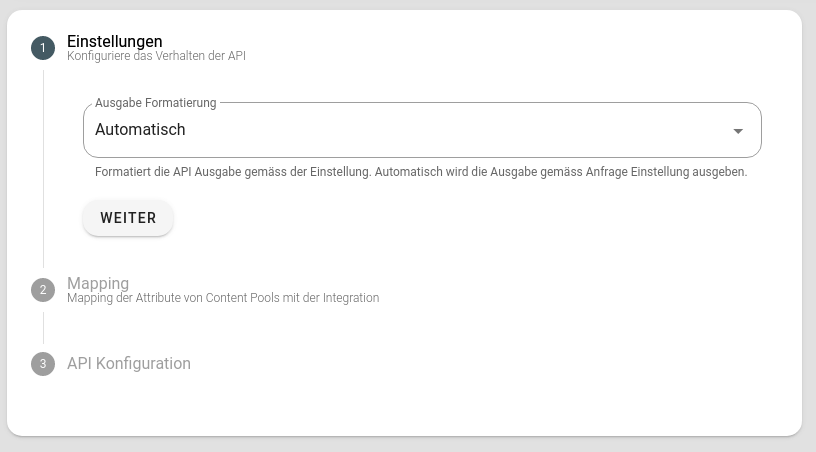Image resolution: width=816 pixels, height=452 pixels.
Task: Click the dropdown arrow in Ausgabe Formatierung
Action: [x=738, y=131]
